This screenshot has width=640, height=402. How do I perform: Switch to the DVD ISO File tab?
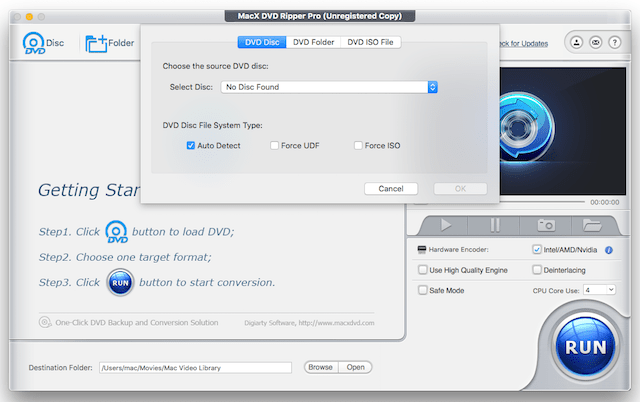(371, 42)
